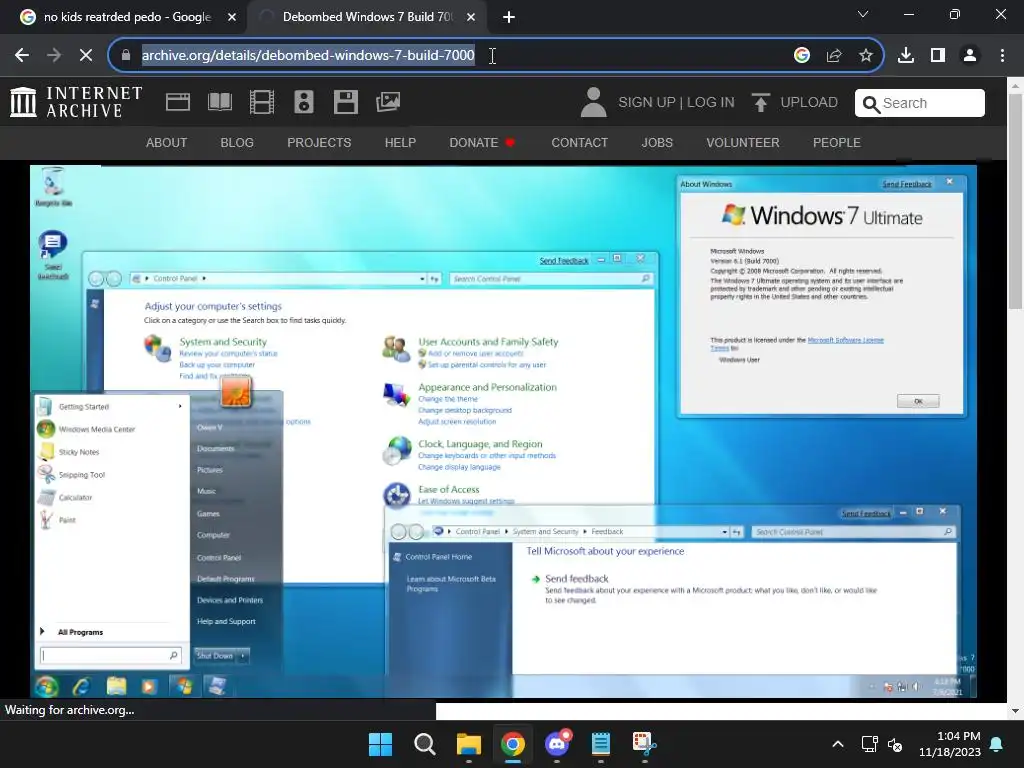The image size is (1024, 768).
Task: Focus the Internet Archive search box
Action: pyautogui.click(x=920, y=103)
